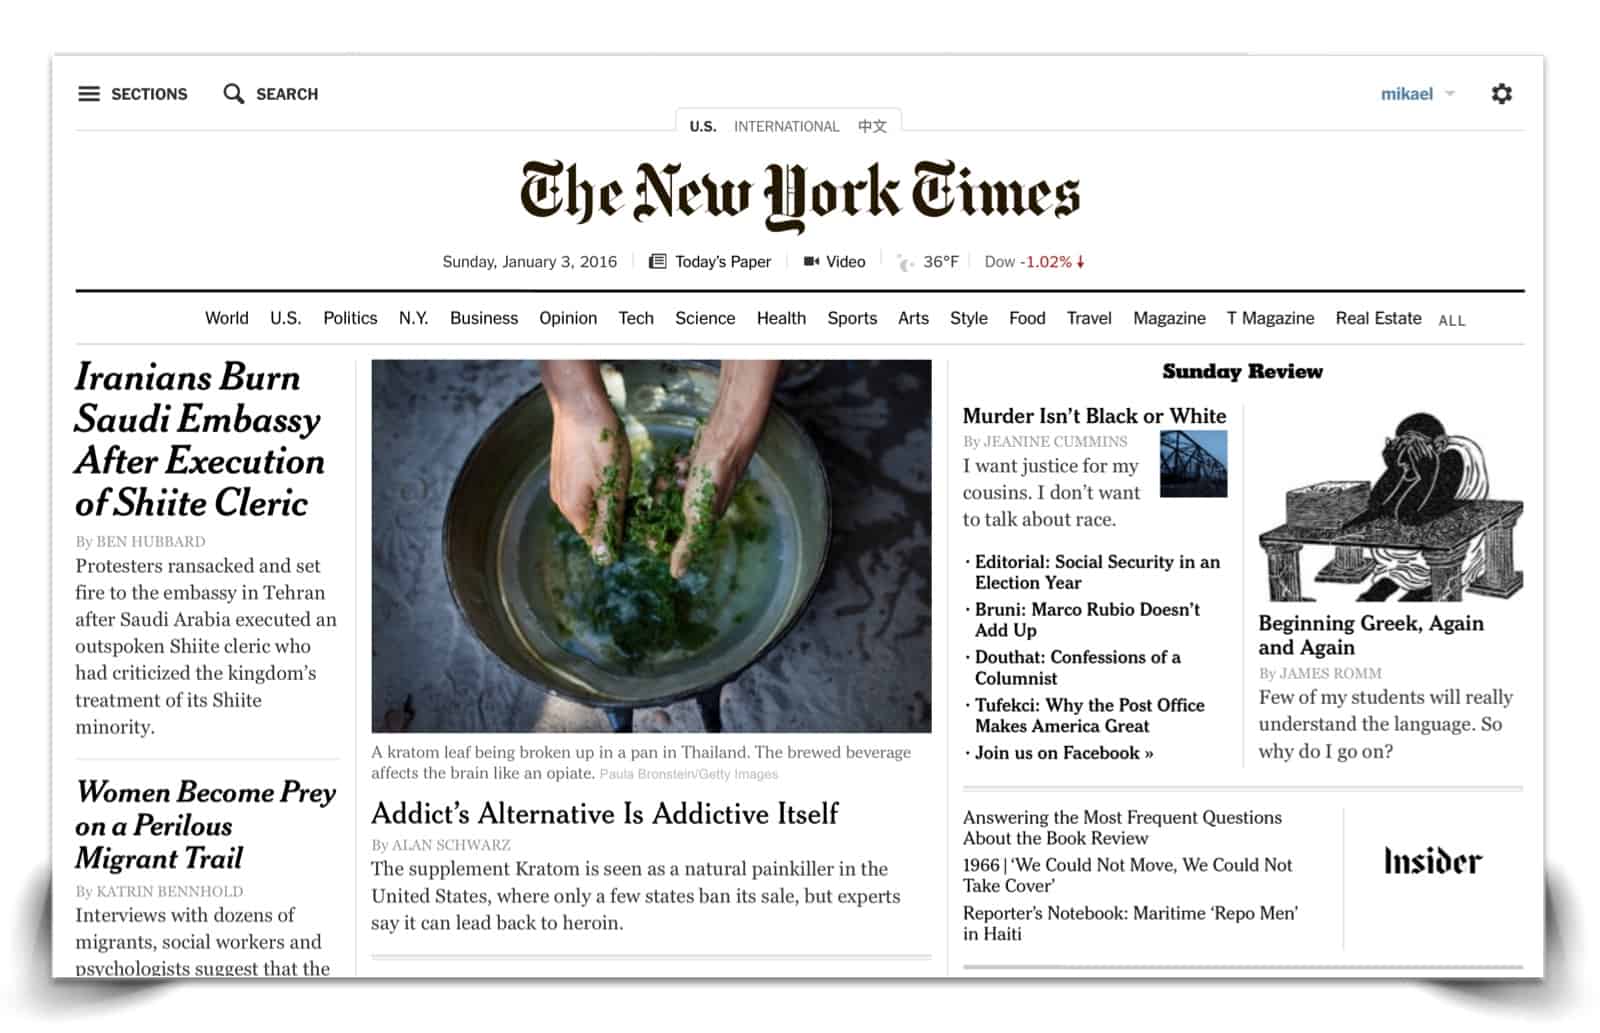Switch to the Chinese 中文 edition
Viewport: 1600px width, 1033px height.
click(872, 126)
